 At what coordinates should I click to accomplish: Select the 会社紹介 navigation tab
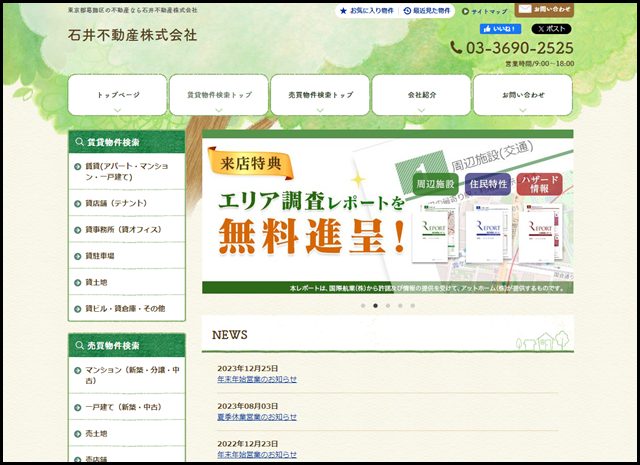pos(421,95)
